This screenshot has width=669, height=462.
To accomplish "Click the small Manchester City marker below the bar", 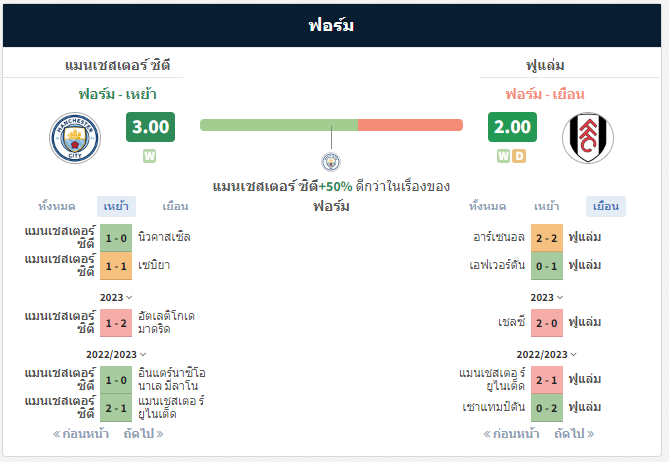I will 331,162.
